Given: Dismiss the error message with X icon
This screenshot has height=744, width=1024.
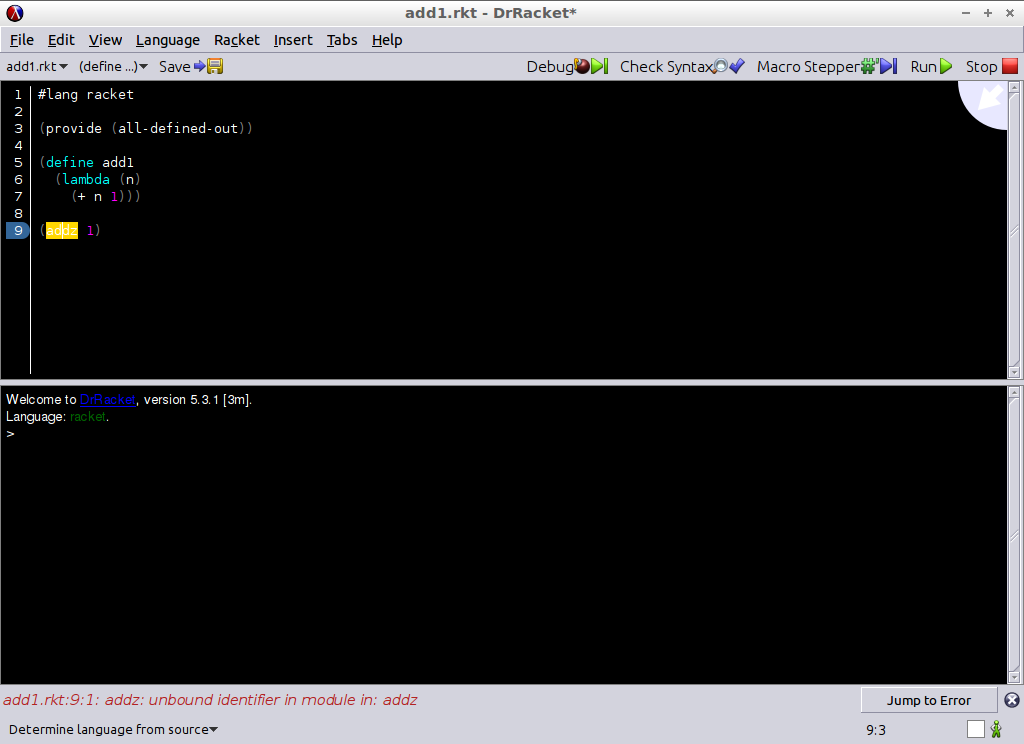Looking at the screenshot, I should [1012, 700].
